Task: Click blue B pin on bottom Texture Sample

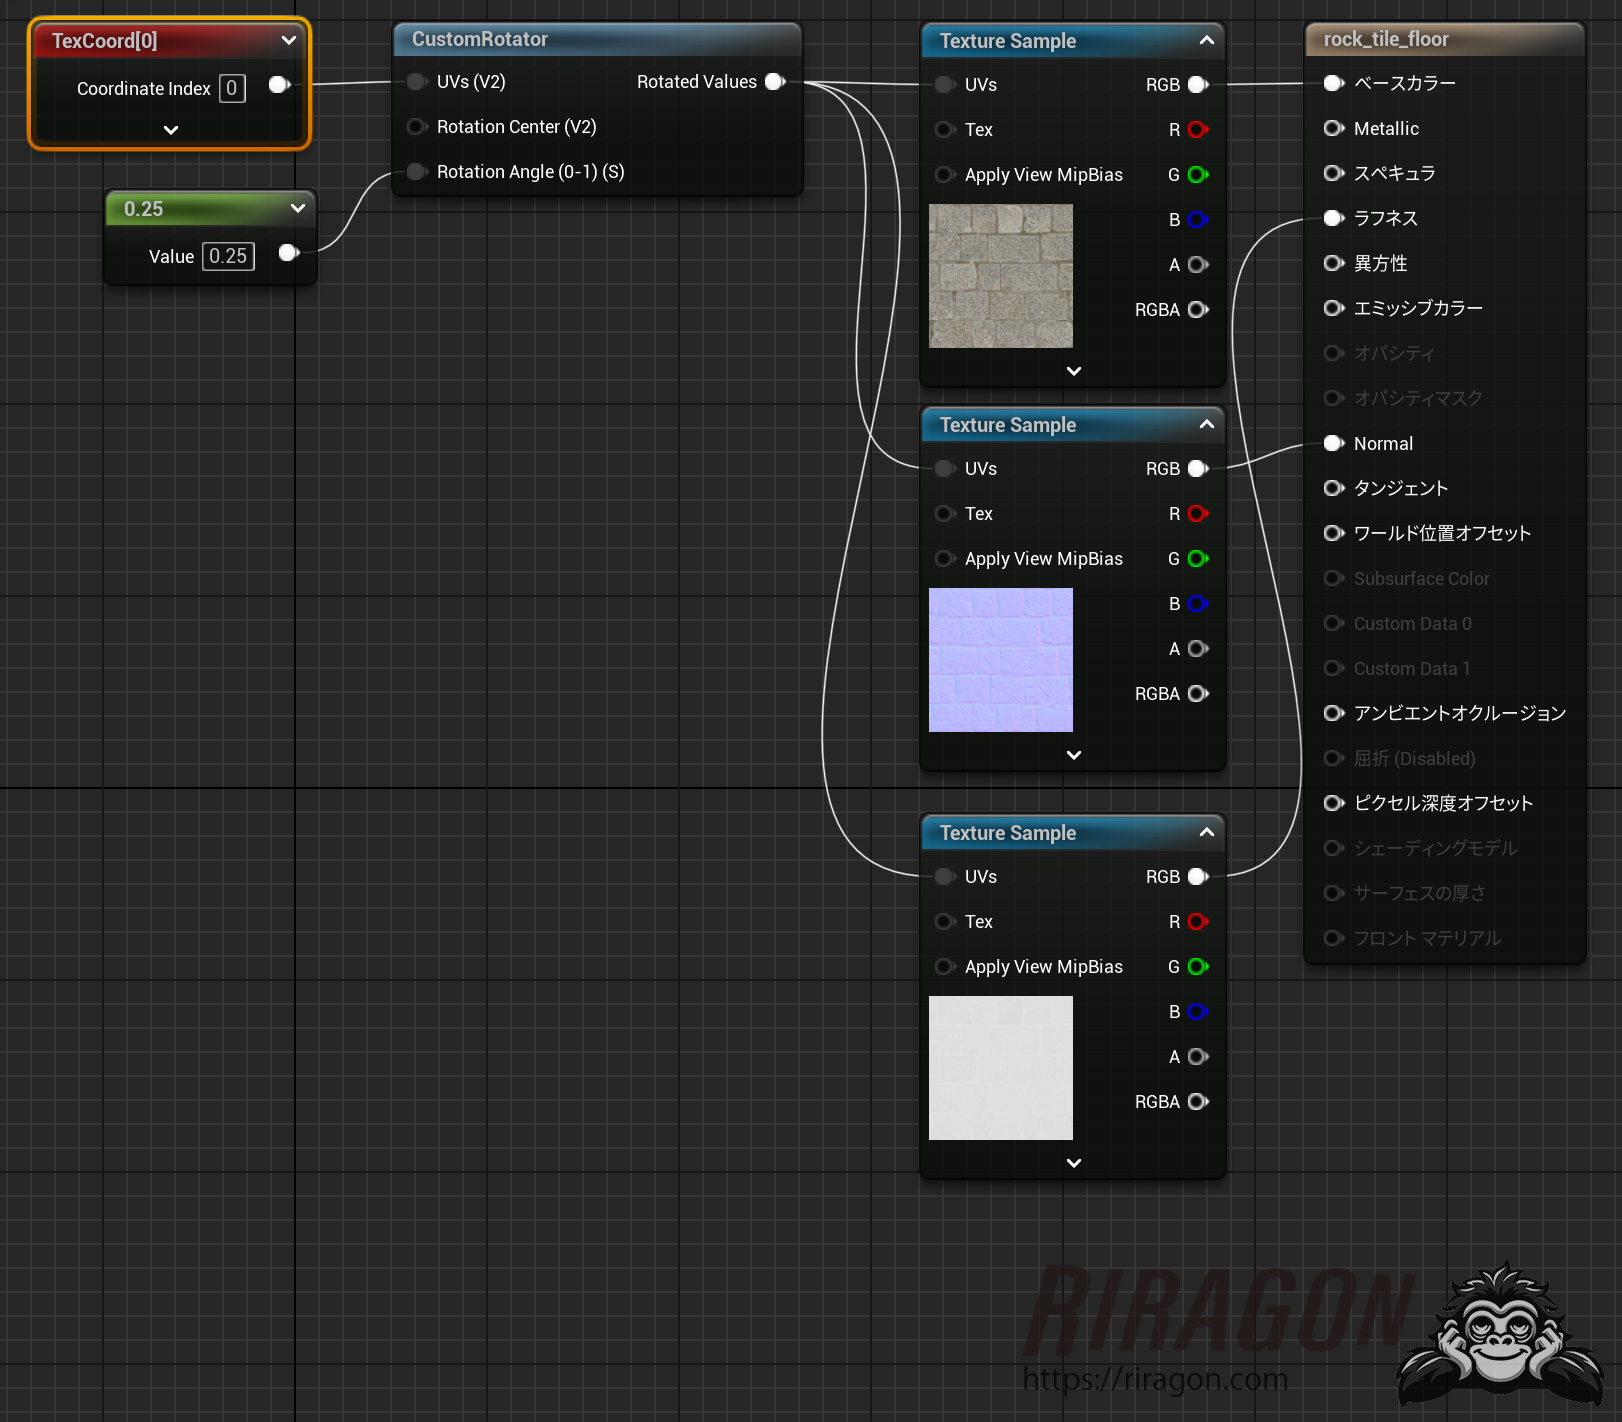Action: point(1197,1012)
